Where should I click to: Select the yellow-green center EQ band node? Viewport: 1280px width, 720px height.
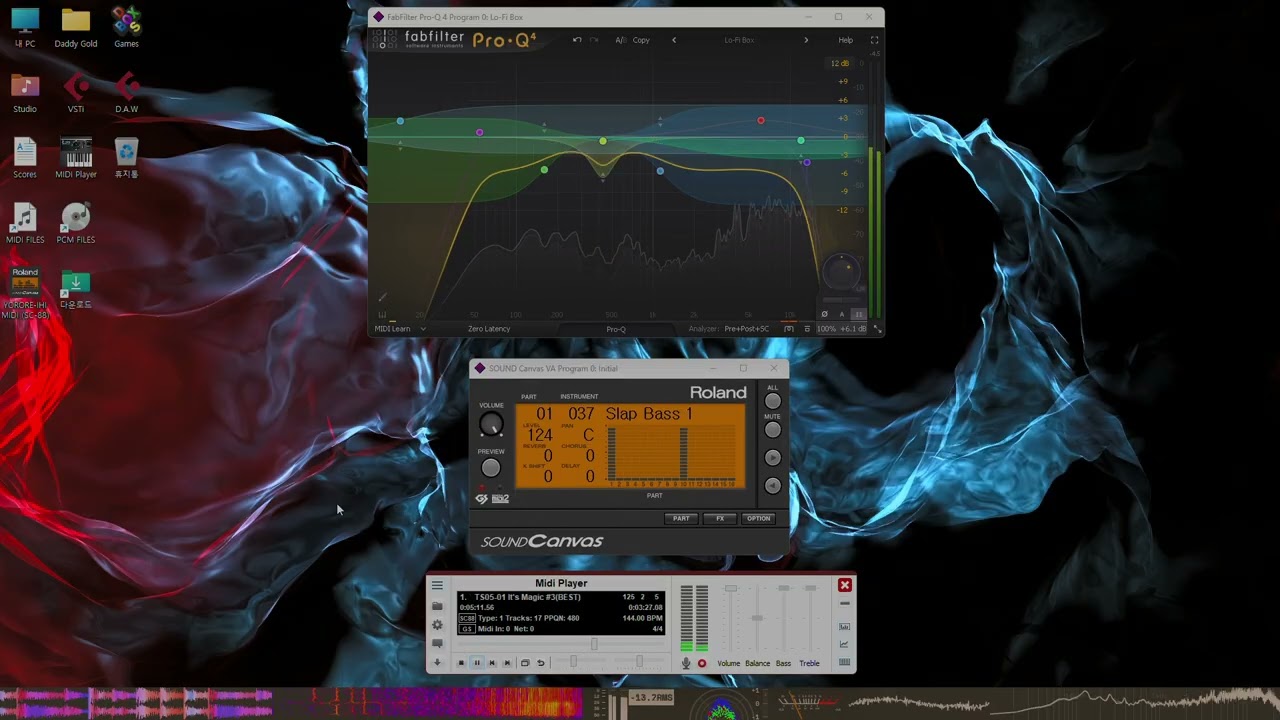(603, 141)
